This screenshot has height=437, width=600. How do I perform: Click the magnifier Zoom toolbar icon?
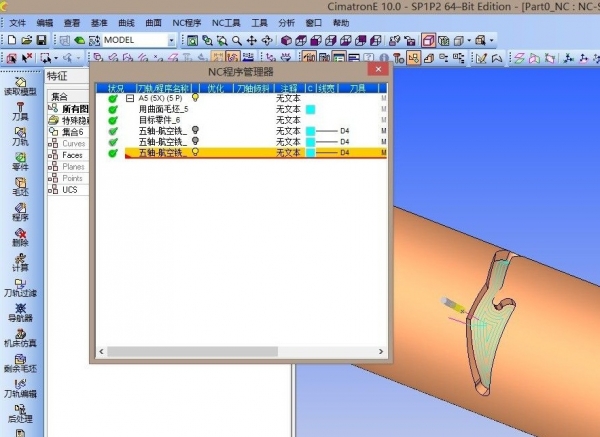pyautogui.click(x=237, y=40)
